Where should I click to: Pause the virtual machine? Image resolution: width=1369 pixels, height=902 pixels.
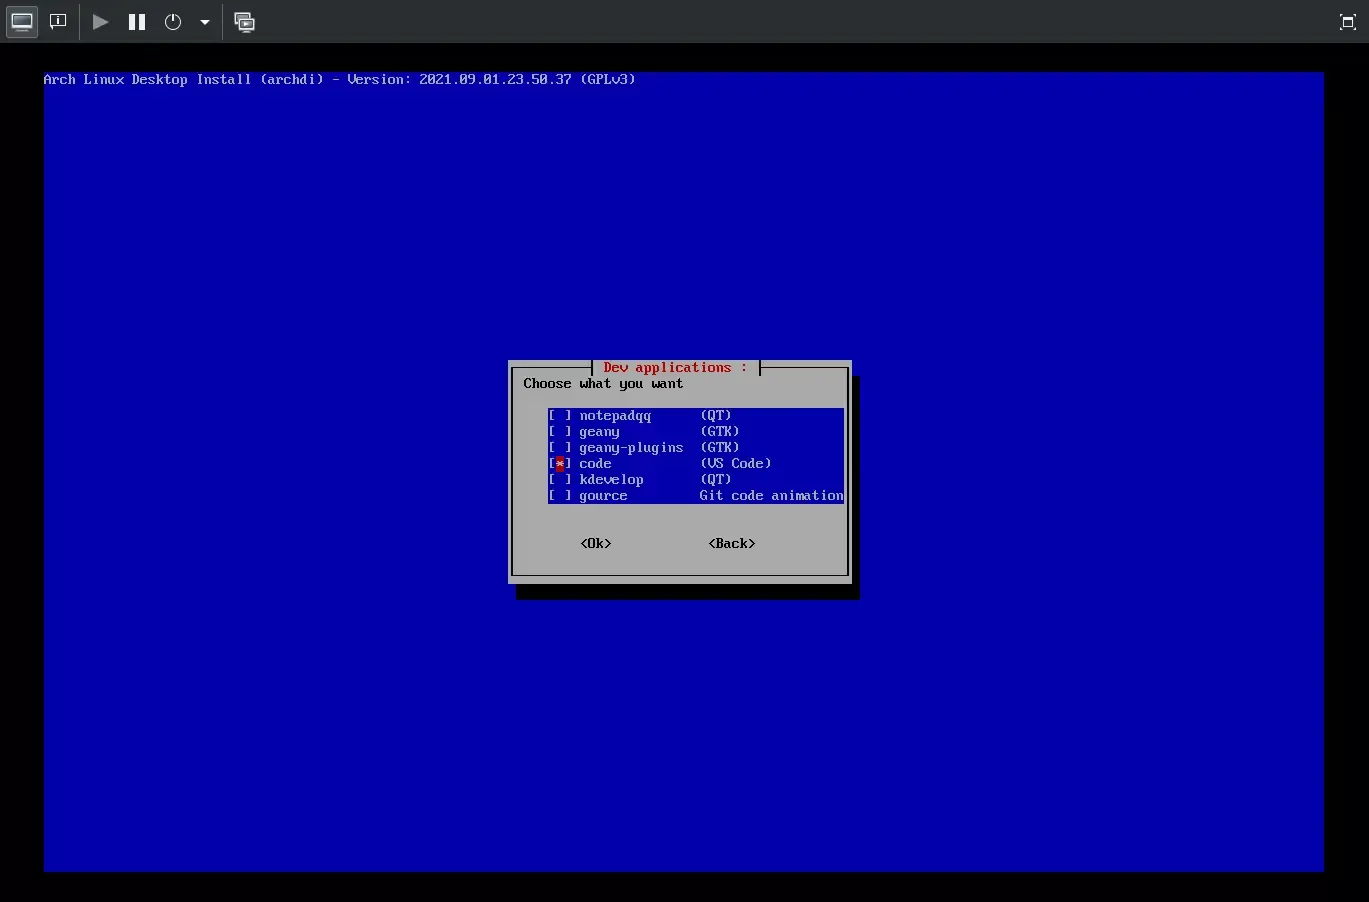[137, 22]
